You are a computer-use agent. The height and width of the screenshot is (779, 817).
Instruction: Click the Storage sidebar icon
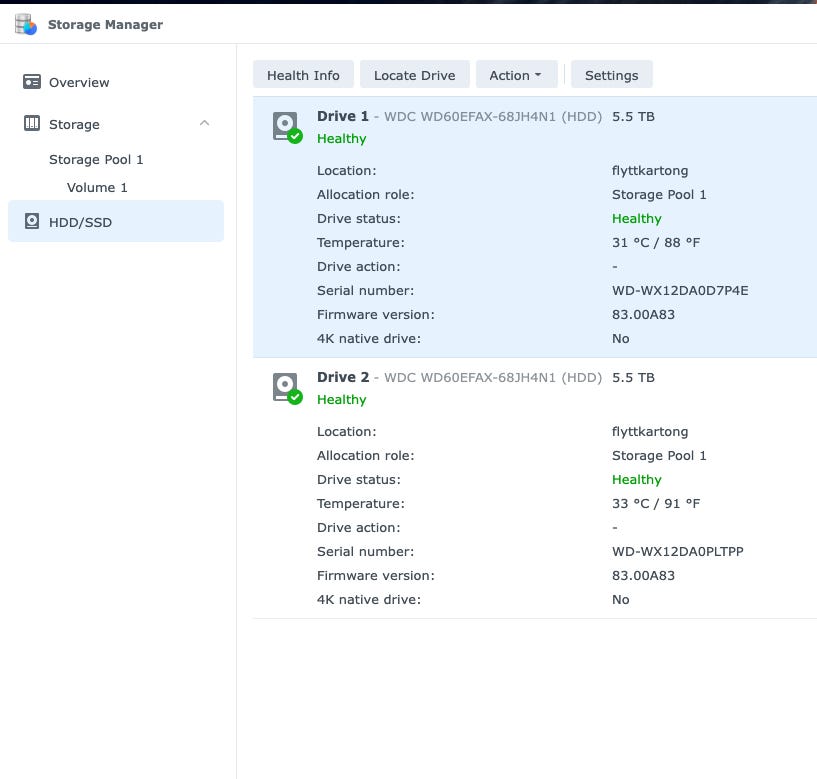(x=32, y=124)
